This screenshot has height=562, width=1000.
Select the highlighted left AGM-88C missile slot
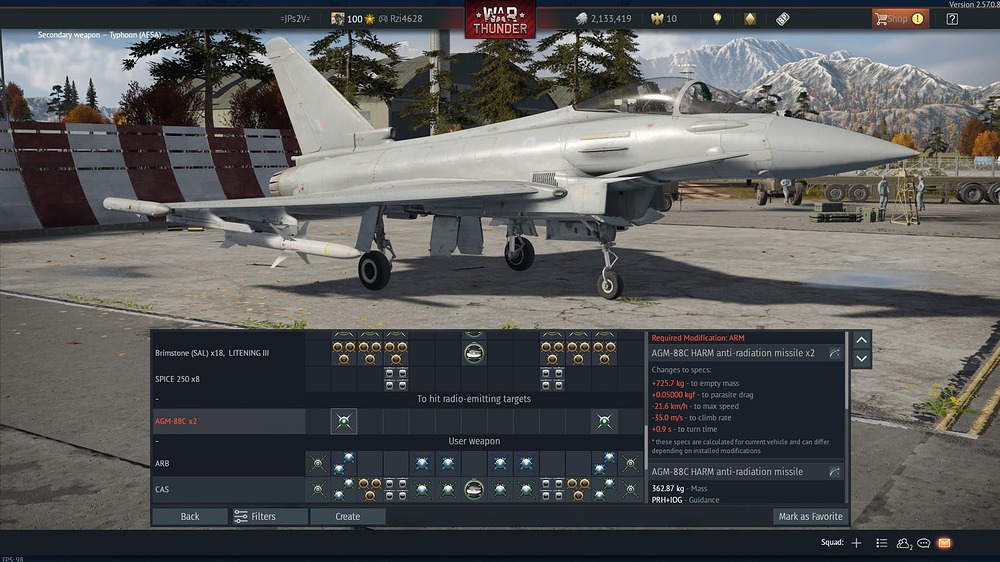tap(344, 421)
